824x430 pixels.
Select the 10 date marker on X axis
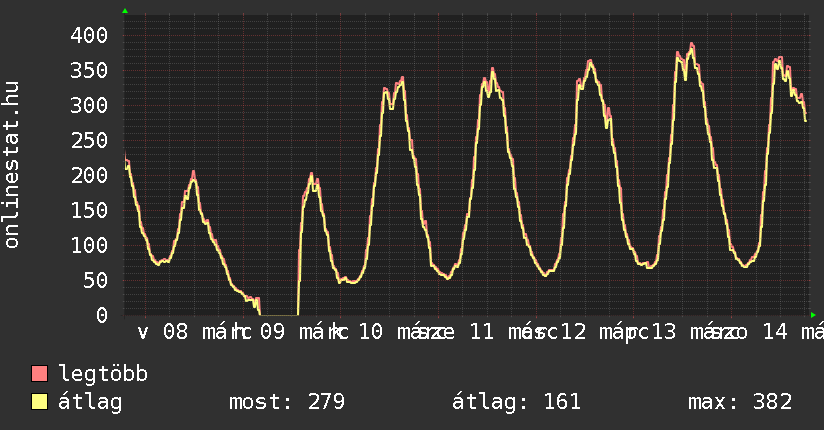[370, 332]
